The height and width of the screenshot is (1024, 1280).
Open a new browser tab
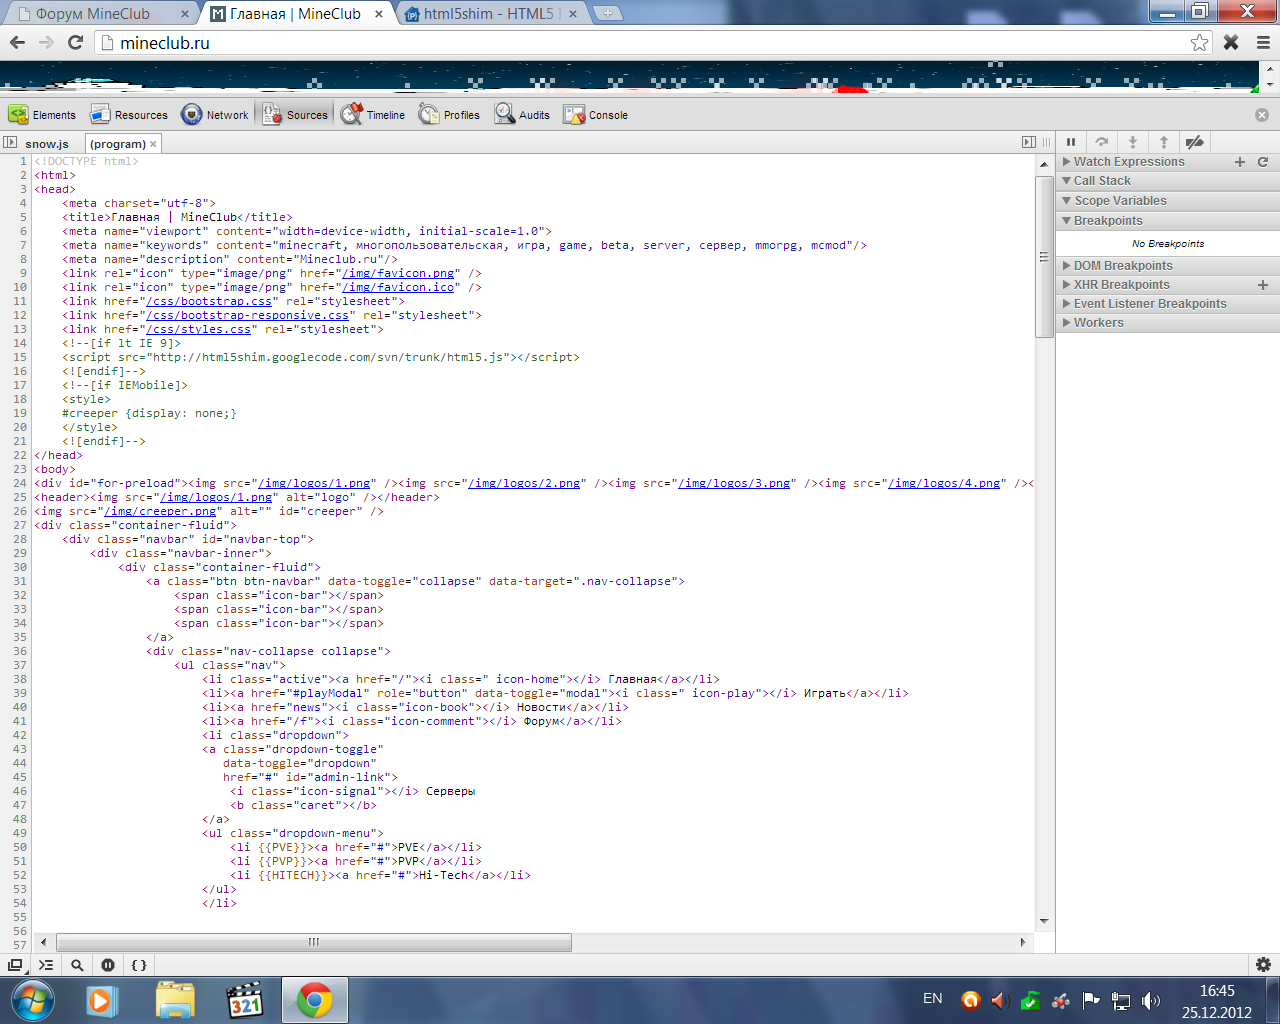607,13
